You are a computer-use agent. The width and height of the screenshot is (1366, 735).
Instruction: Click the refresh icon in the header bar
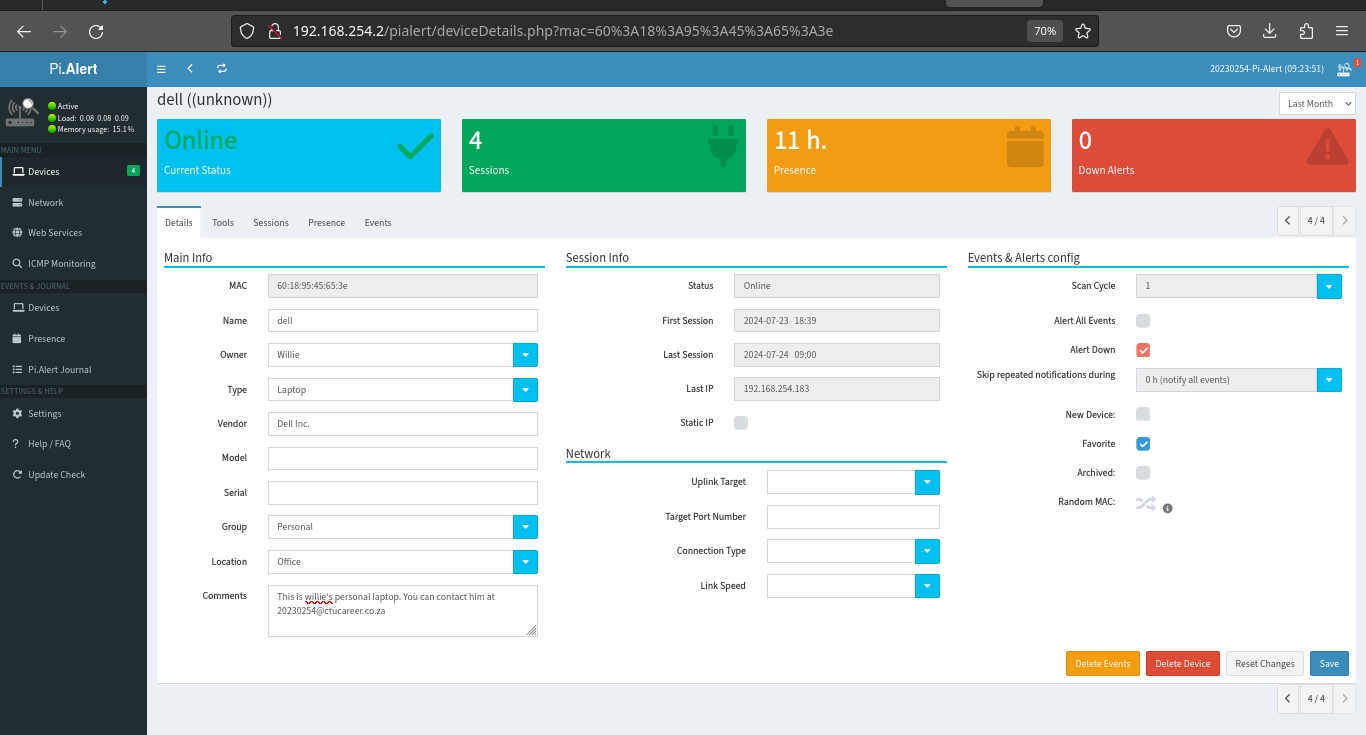tap(222, 69)
